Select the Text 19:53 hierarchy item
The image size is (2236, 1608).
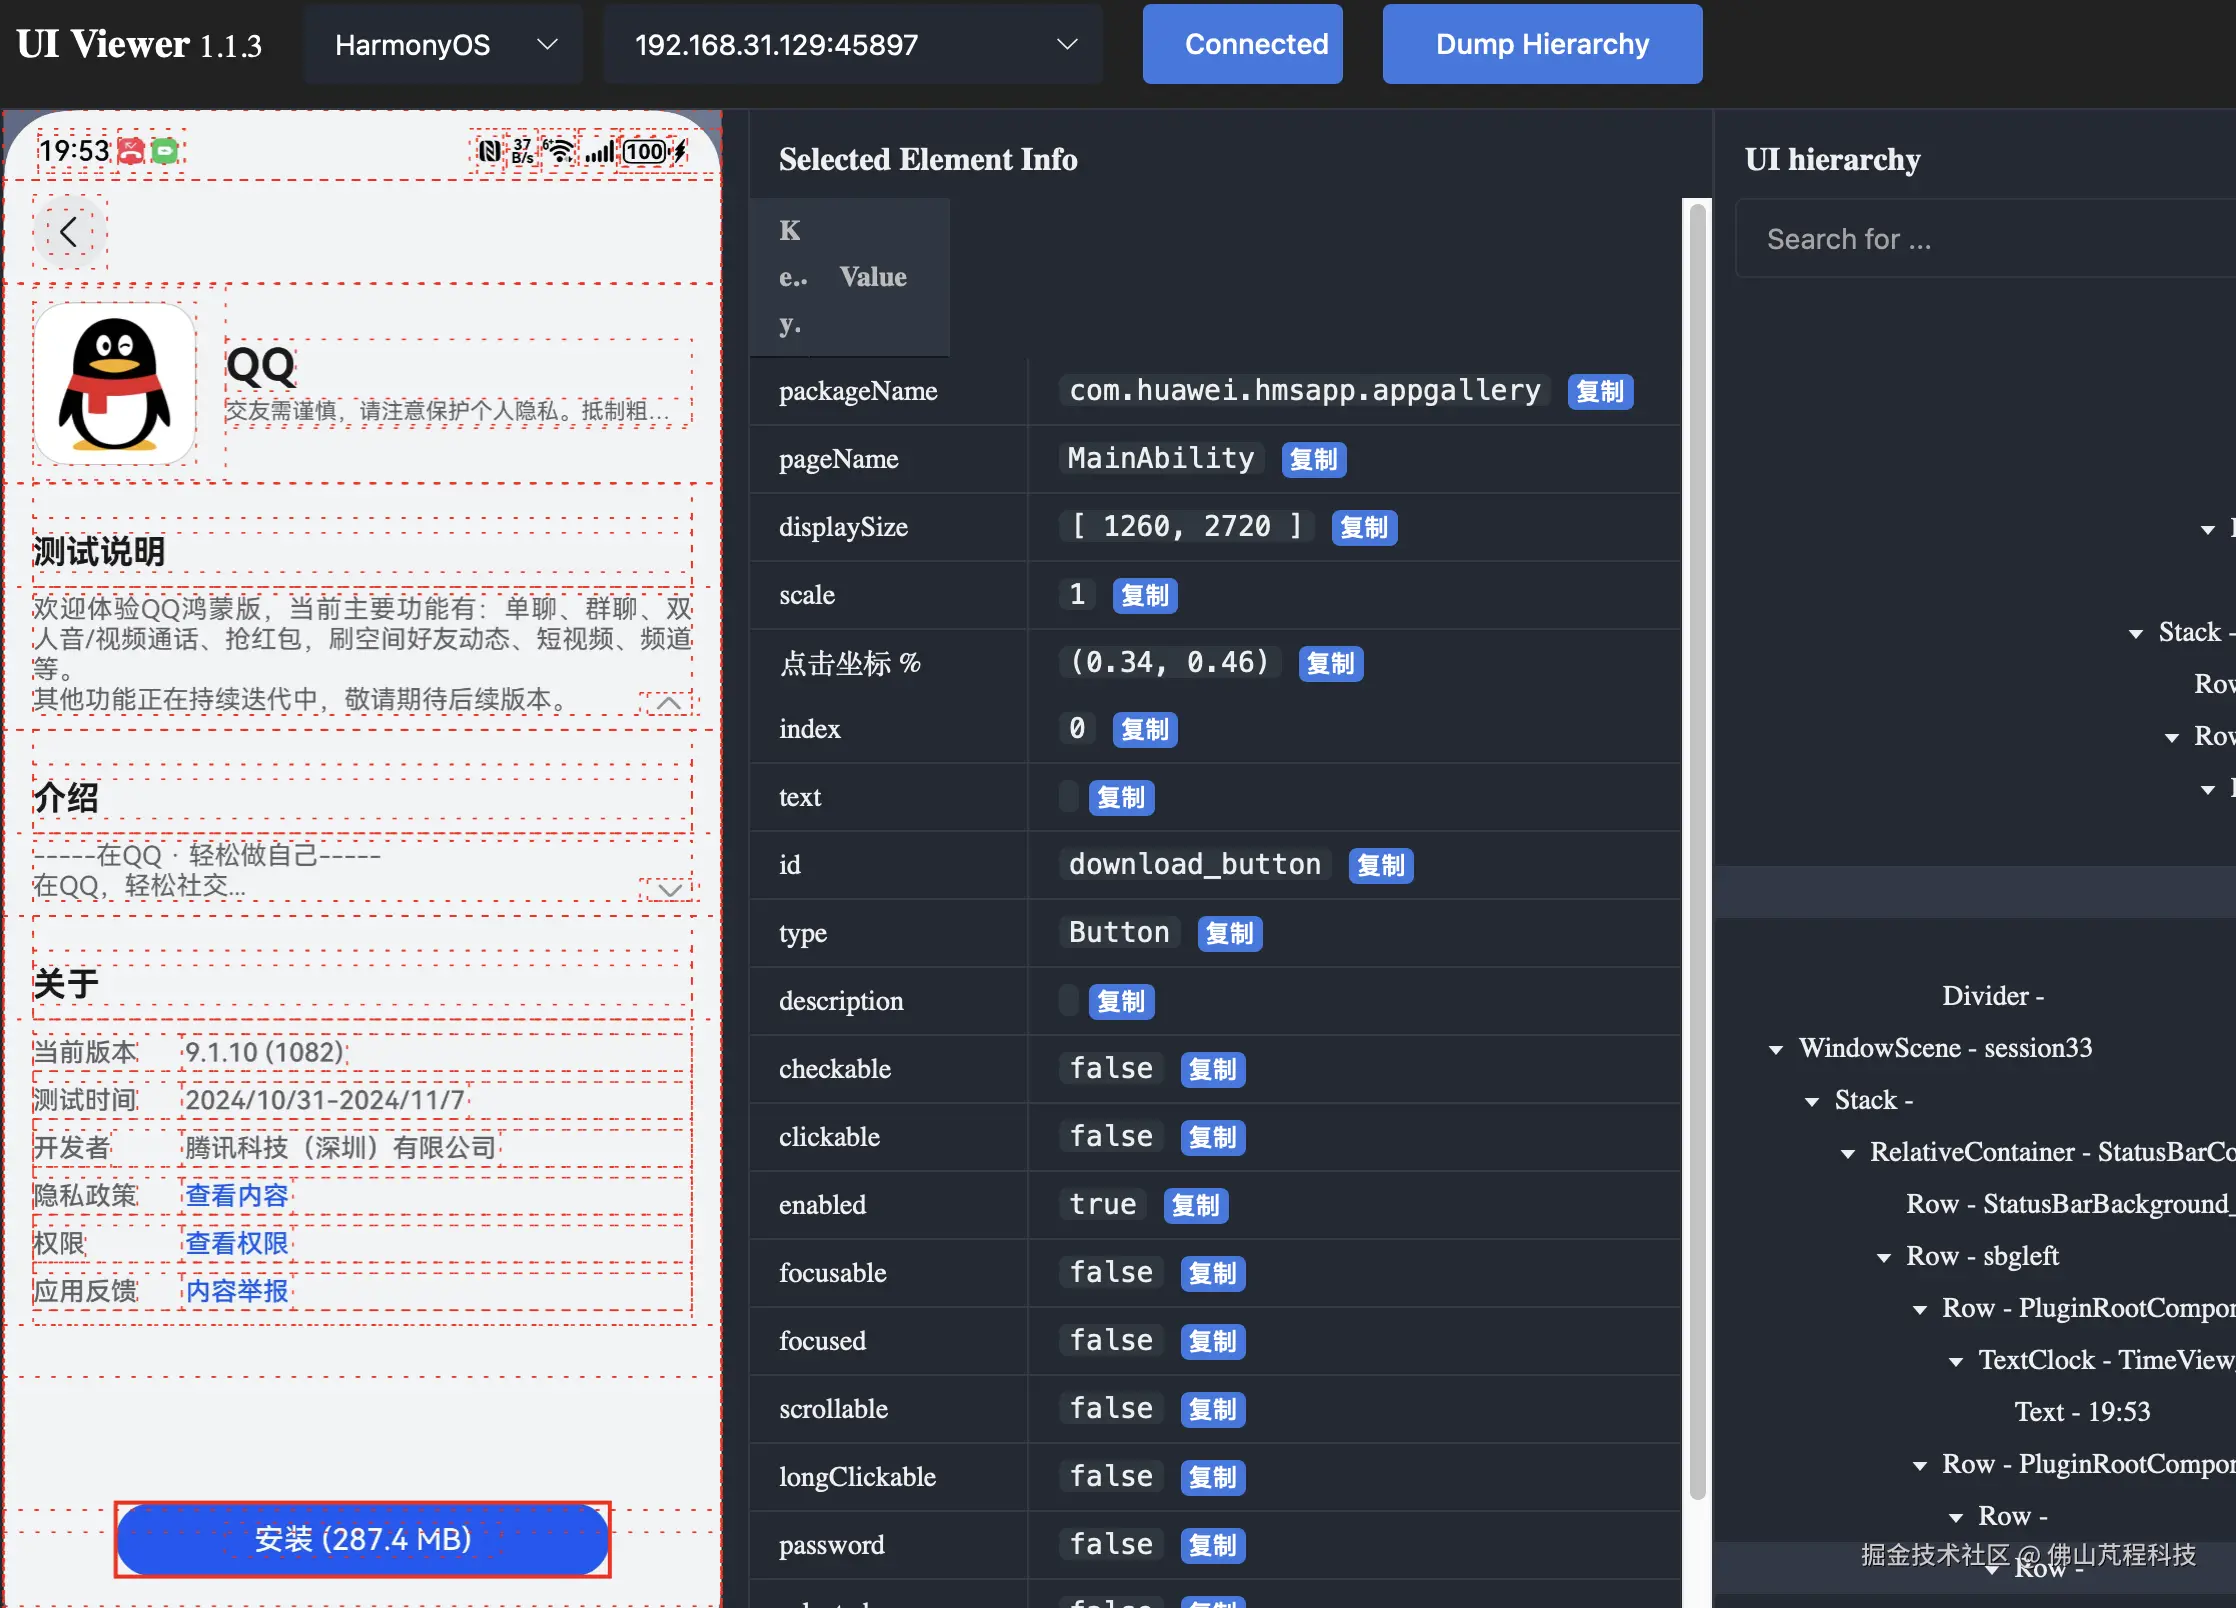(x=2081, y=1411)
